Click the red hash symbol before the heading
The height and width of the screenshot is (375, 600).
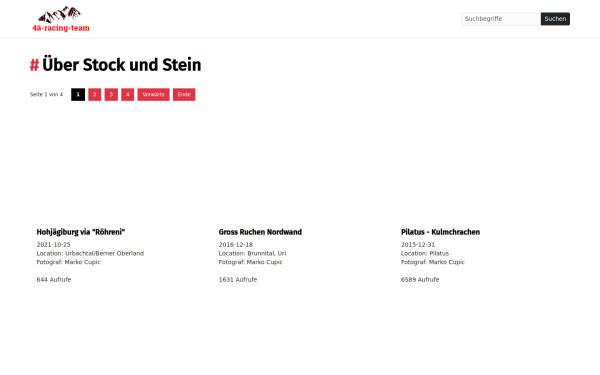(x=34, y=65)
